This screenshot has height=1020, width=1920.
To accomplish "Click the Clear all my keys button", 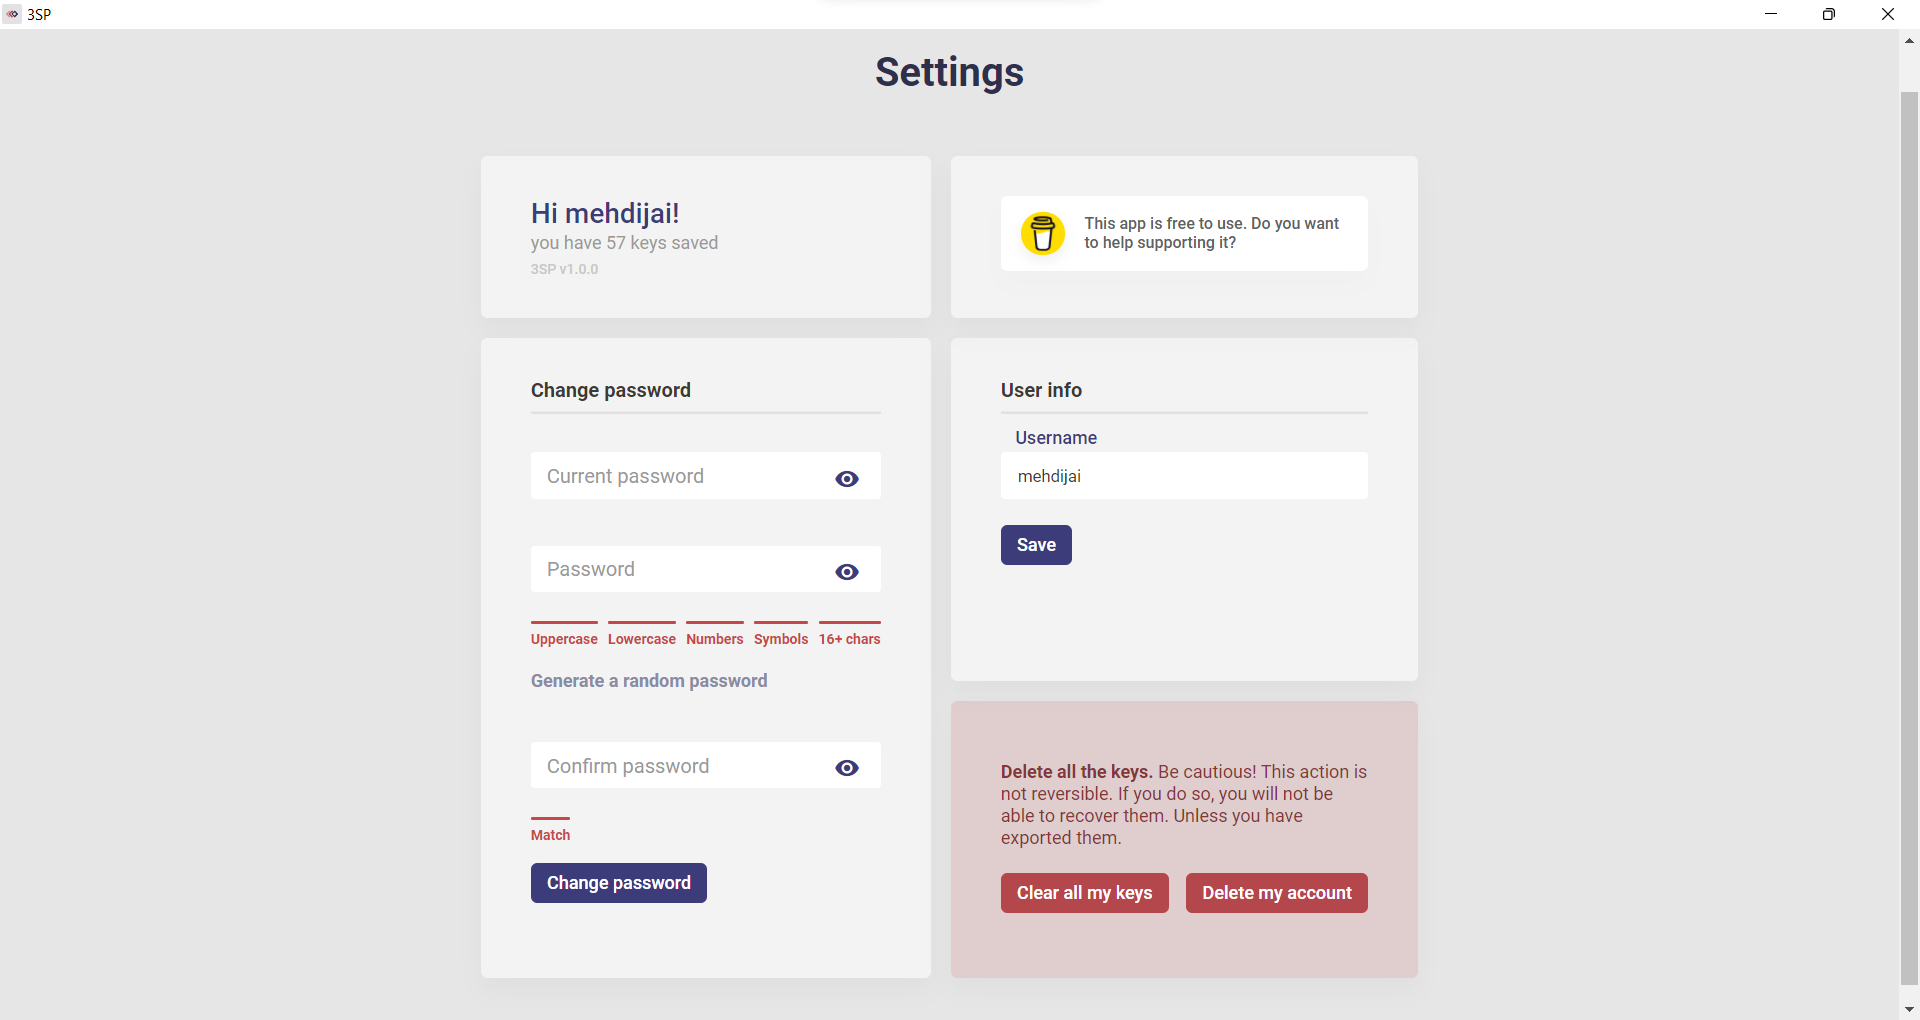I will tap(1085, 893).
